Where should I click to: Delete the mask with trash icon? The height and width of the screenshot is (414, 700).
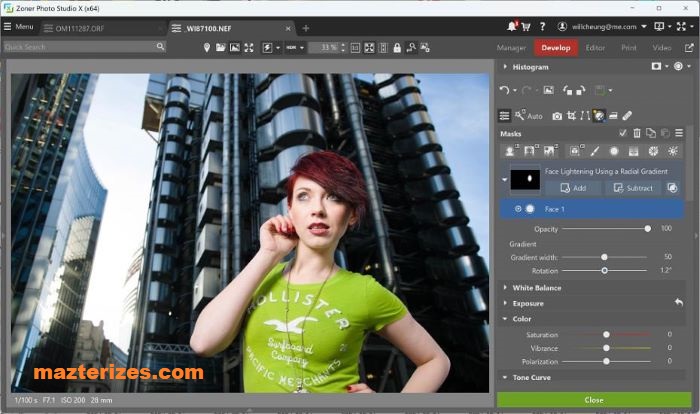tap(637, 133)
